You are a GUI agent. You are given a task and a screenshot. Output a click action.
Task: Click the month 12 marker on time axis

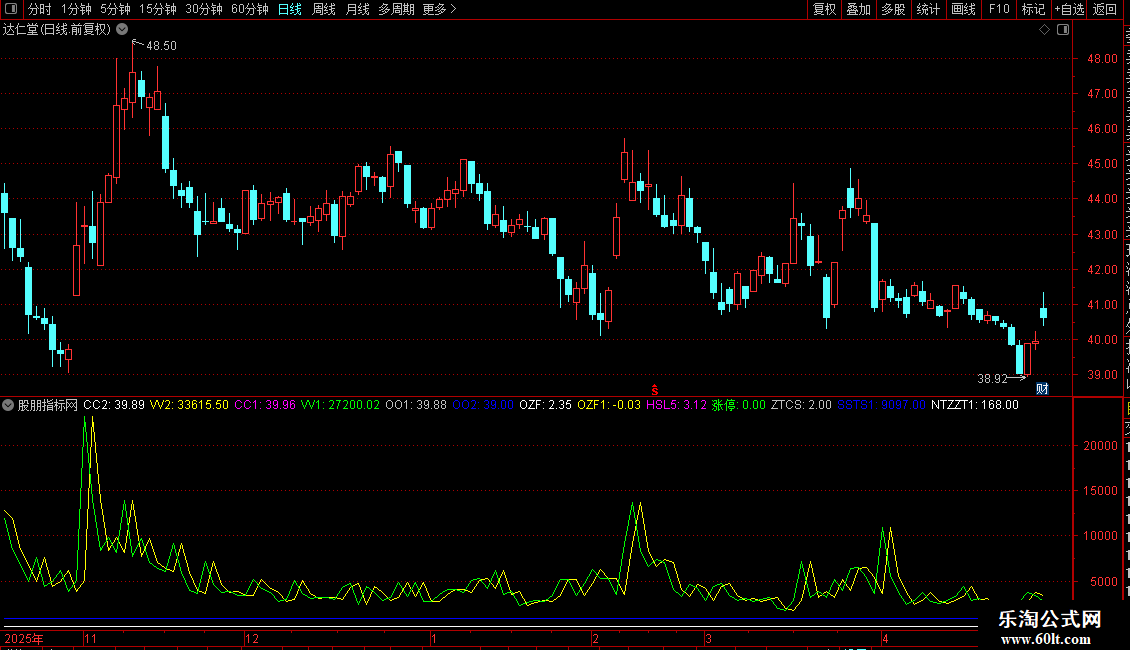(x=252, y=638)
